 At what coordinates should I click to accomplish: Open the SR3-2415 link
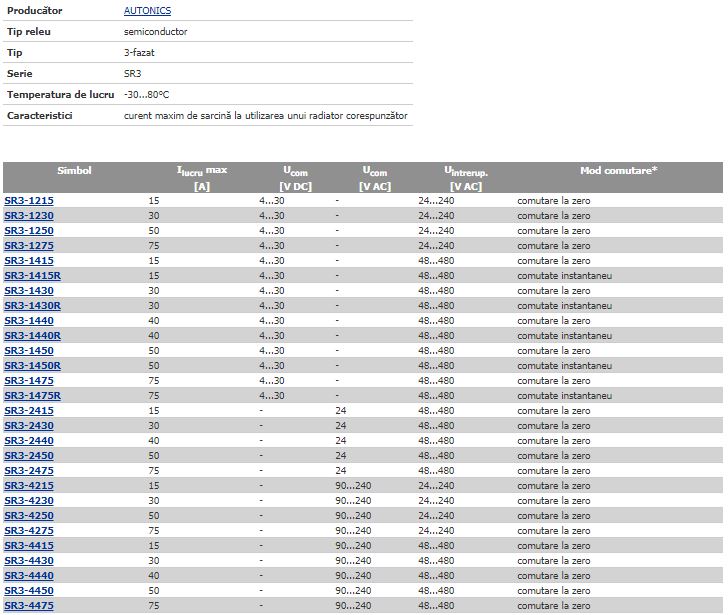tap(29, 411)
